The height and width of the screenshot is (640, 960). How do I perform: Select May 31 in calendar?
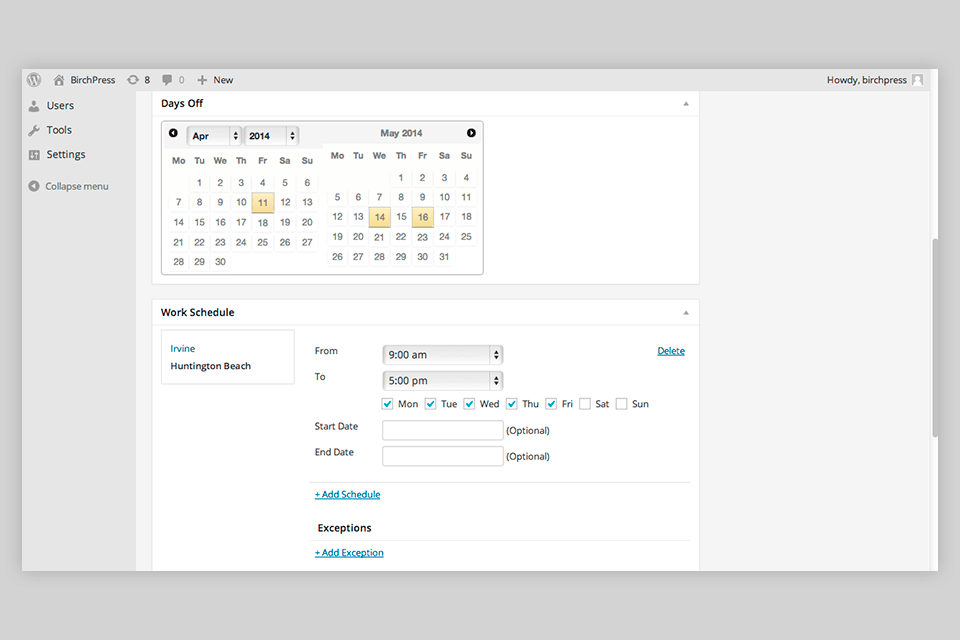tap(444, 257)
